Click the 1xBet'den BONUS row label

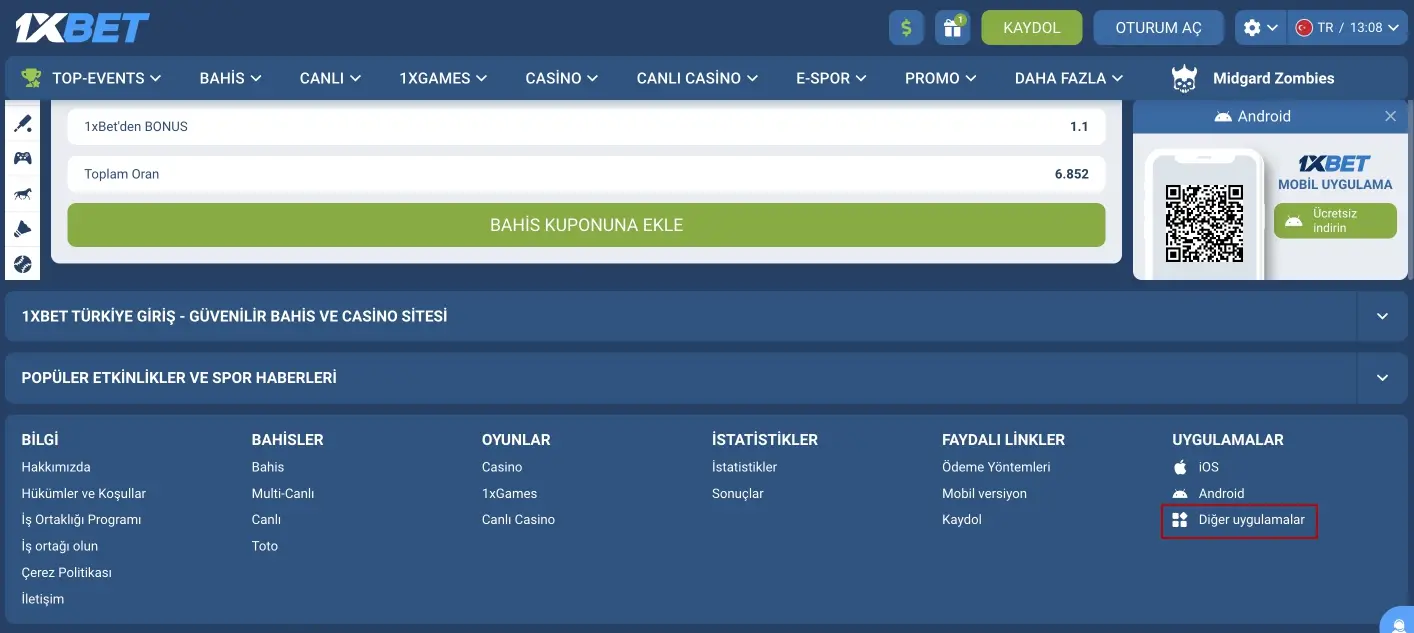(x=136, y=127)
